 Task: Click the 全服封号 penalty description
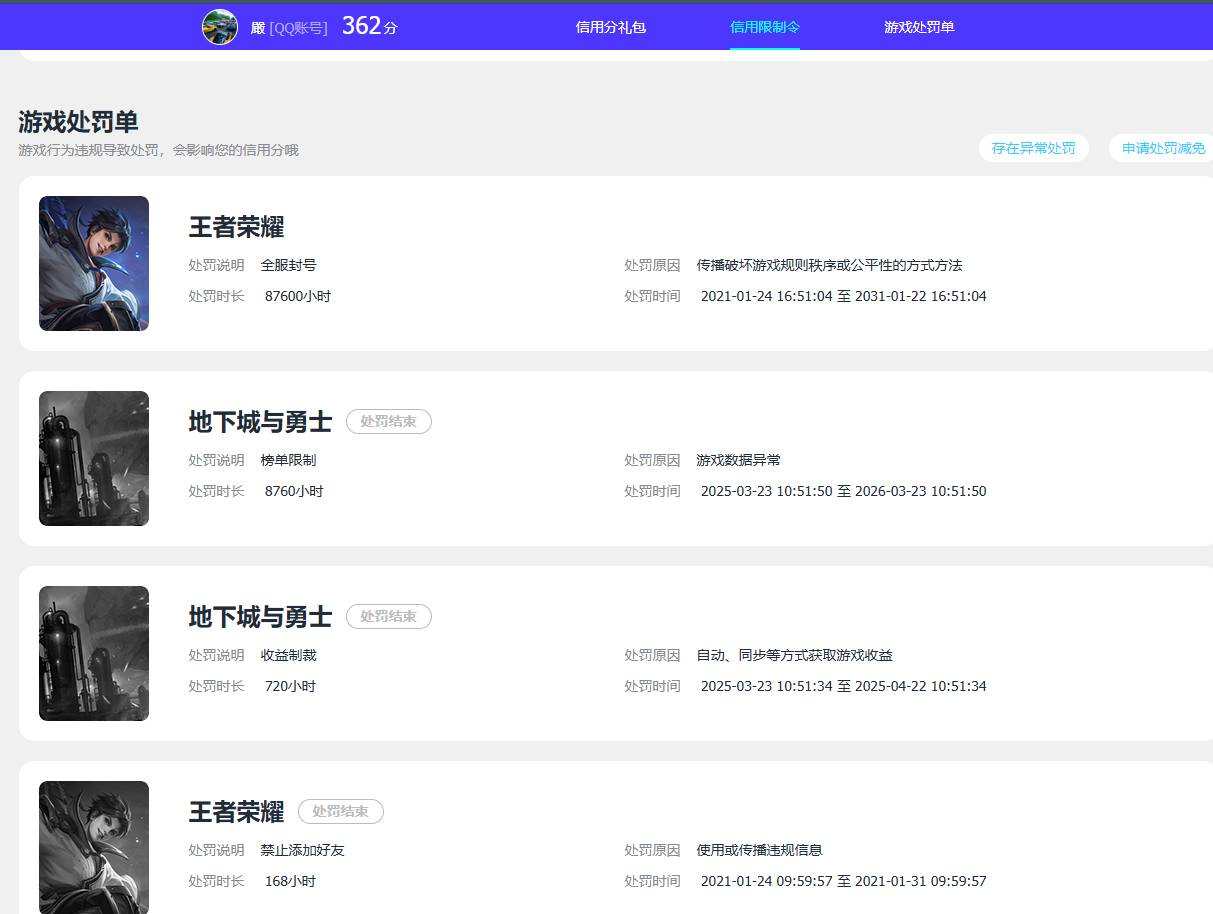click(x=289, y=265)
